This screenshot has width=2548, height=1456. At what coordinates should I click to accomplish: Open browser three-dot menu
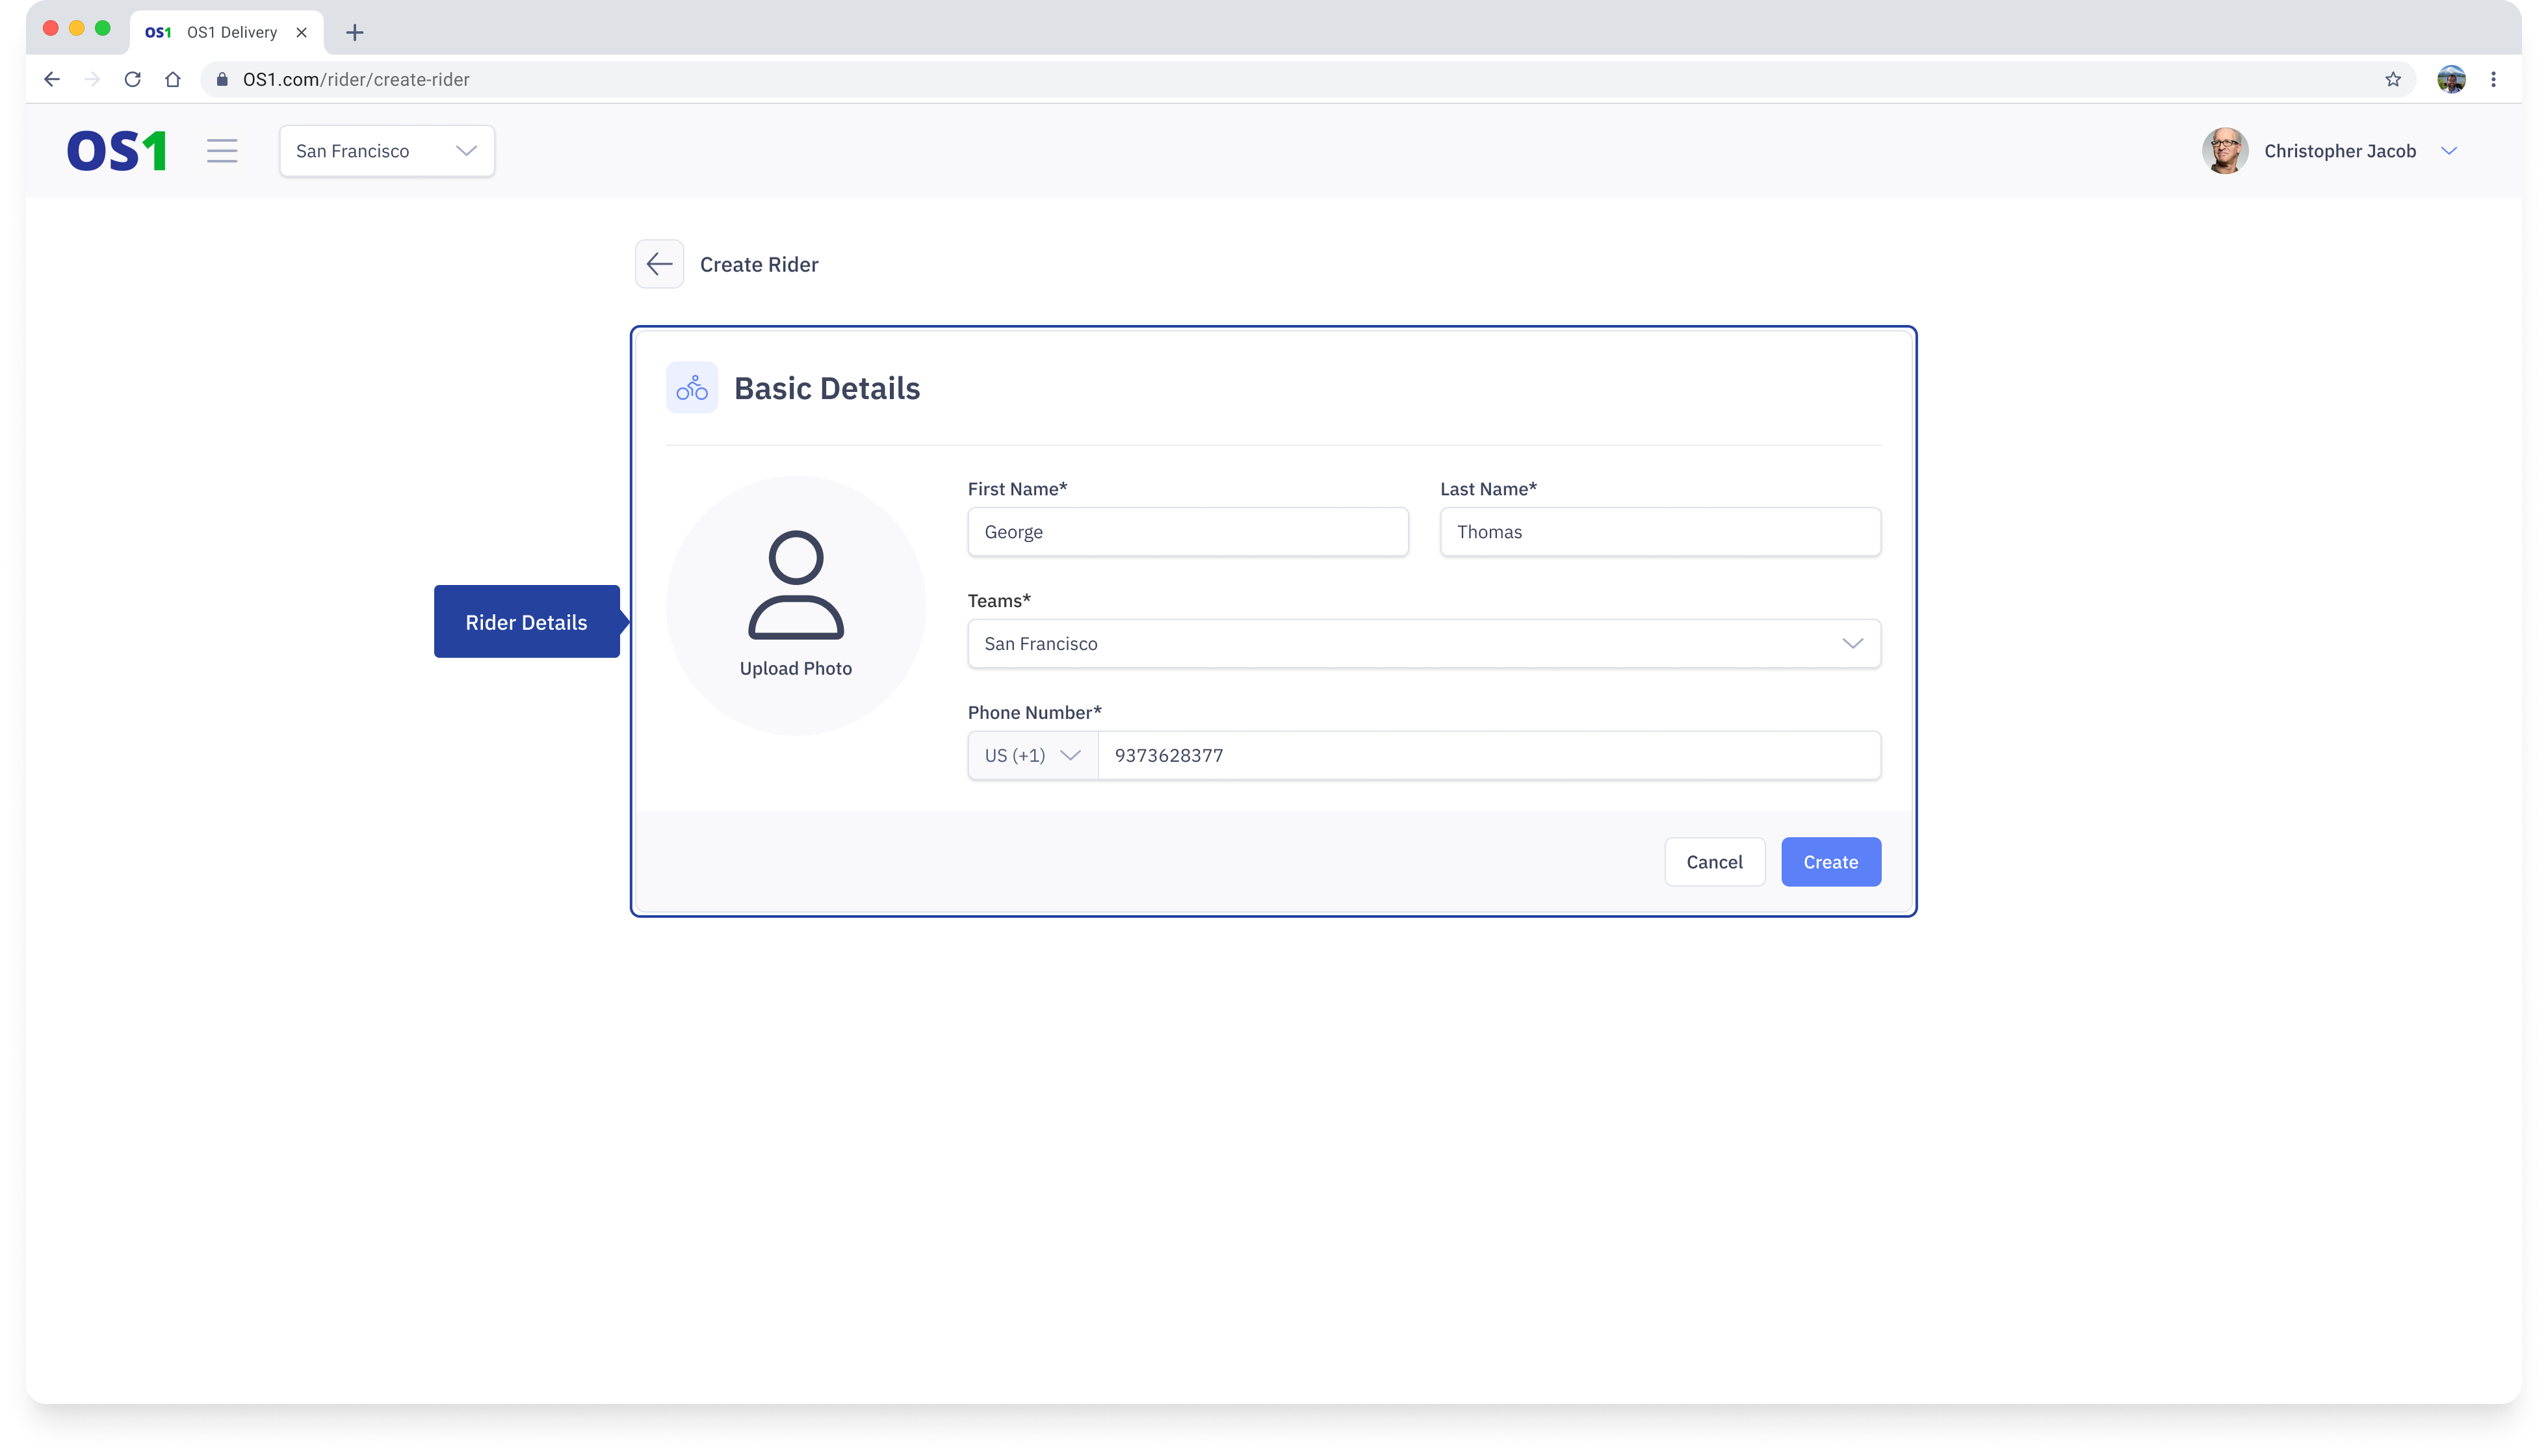pyautogui.click(x=2493, y=79)
